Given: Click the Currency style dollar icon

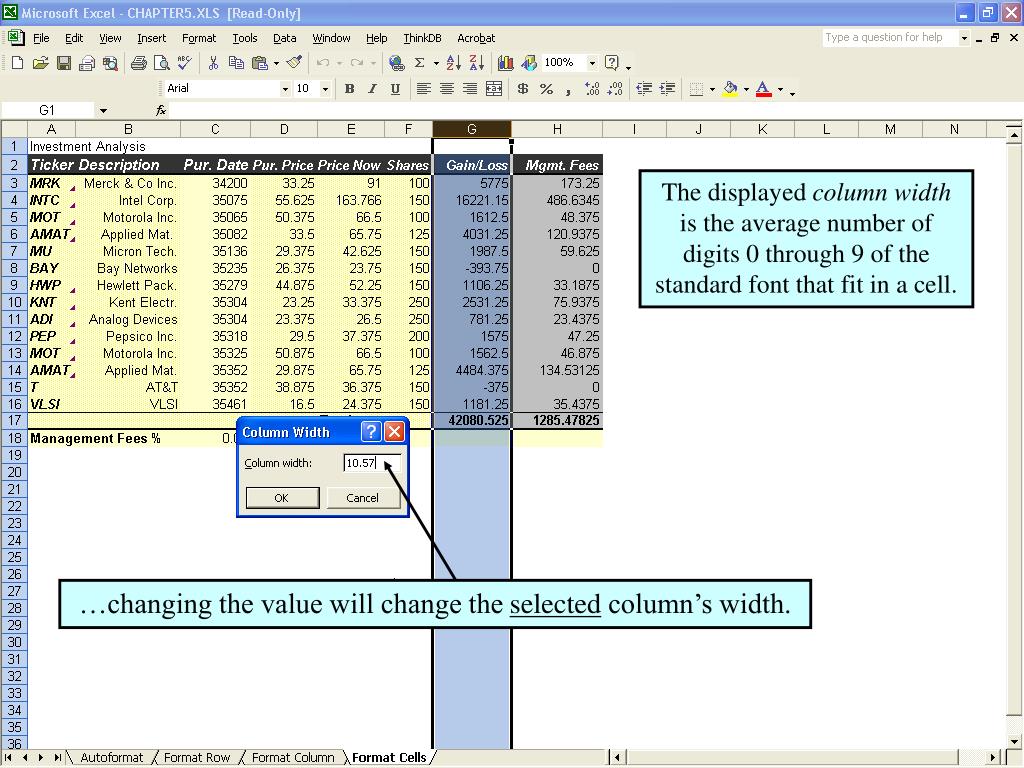Looking at the screenshot, I should click(x=522, y=89).
